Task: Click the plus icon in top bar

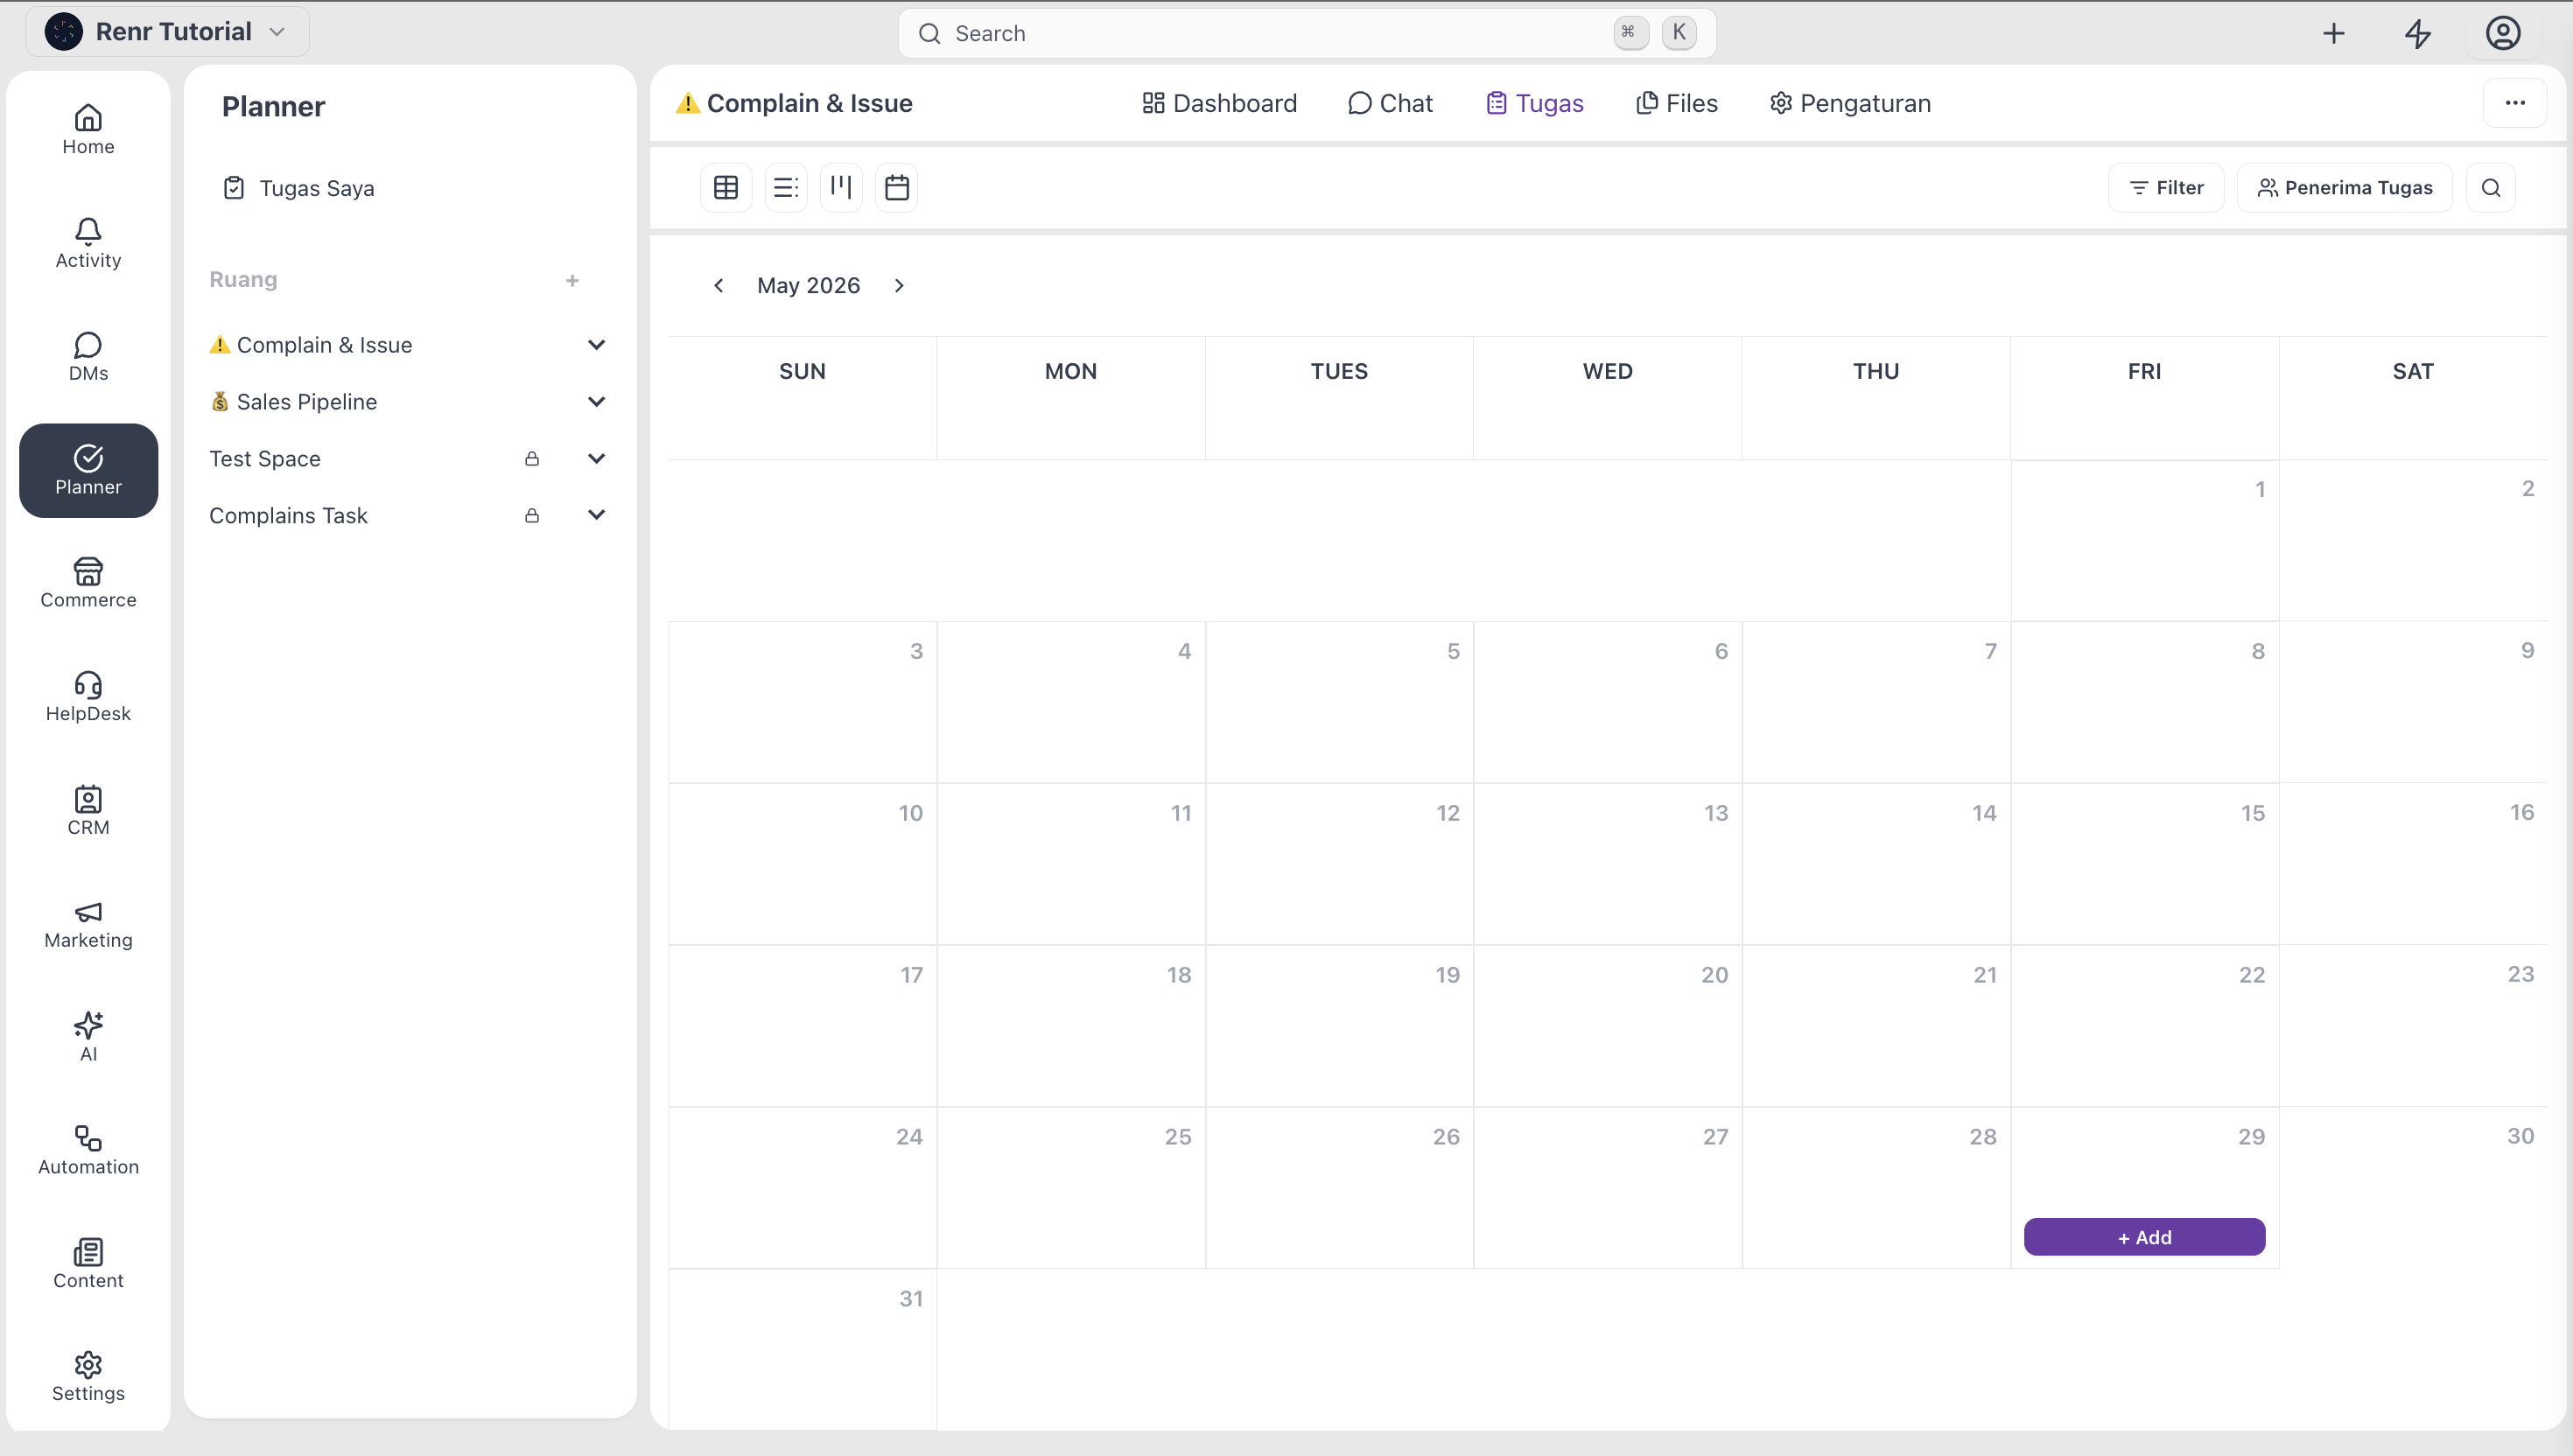Action: tap(2333, 33)
